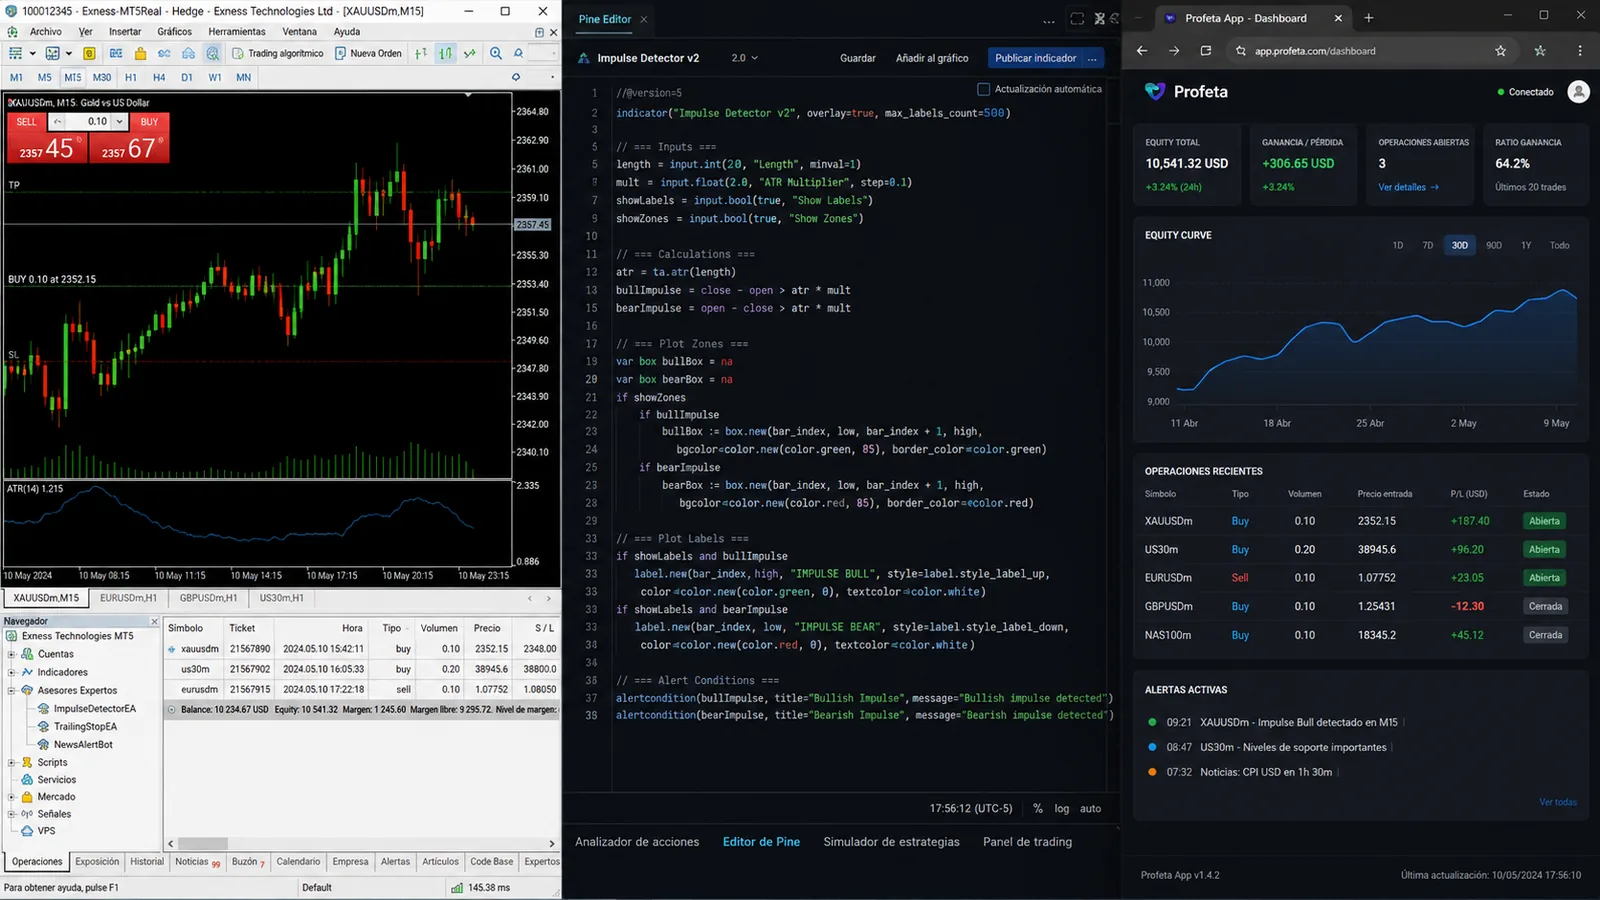
Task: Select the line chart type icon
Action: tap(469, 53)
